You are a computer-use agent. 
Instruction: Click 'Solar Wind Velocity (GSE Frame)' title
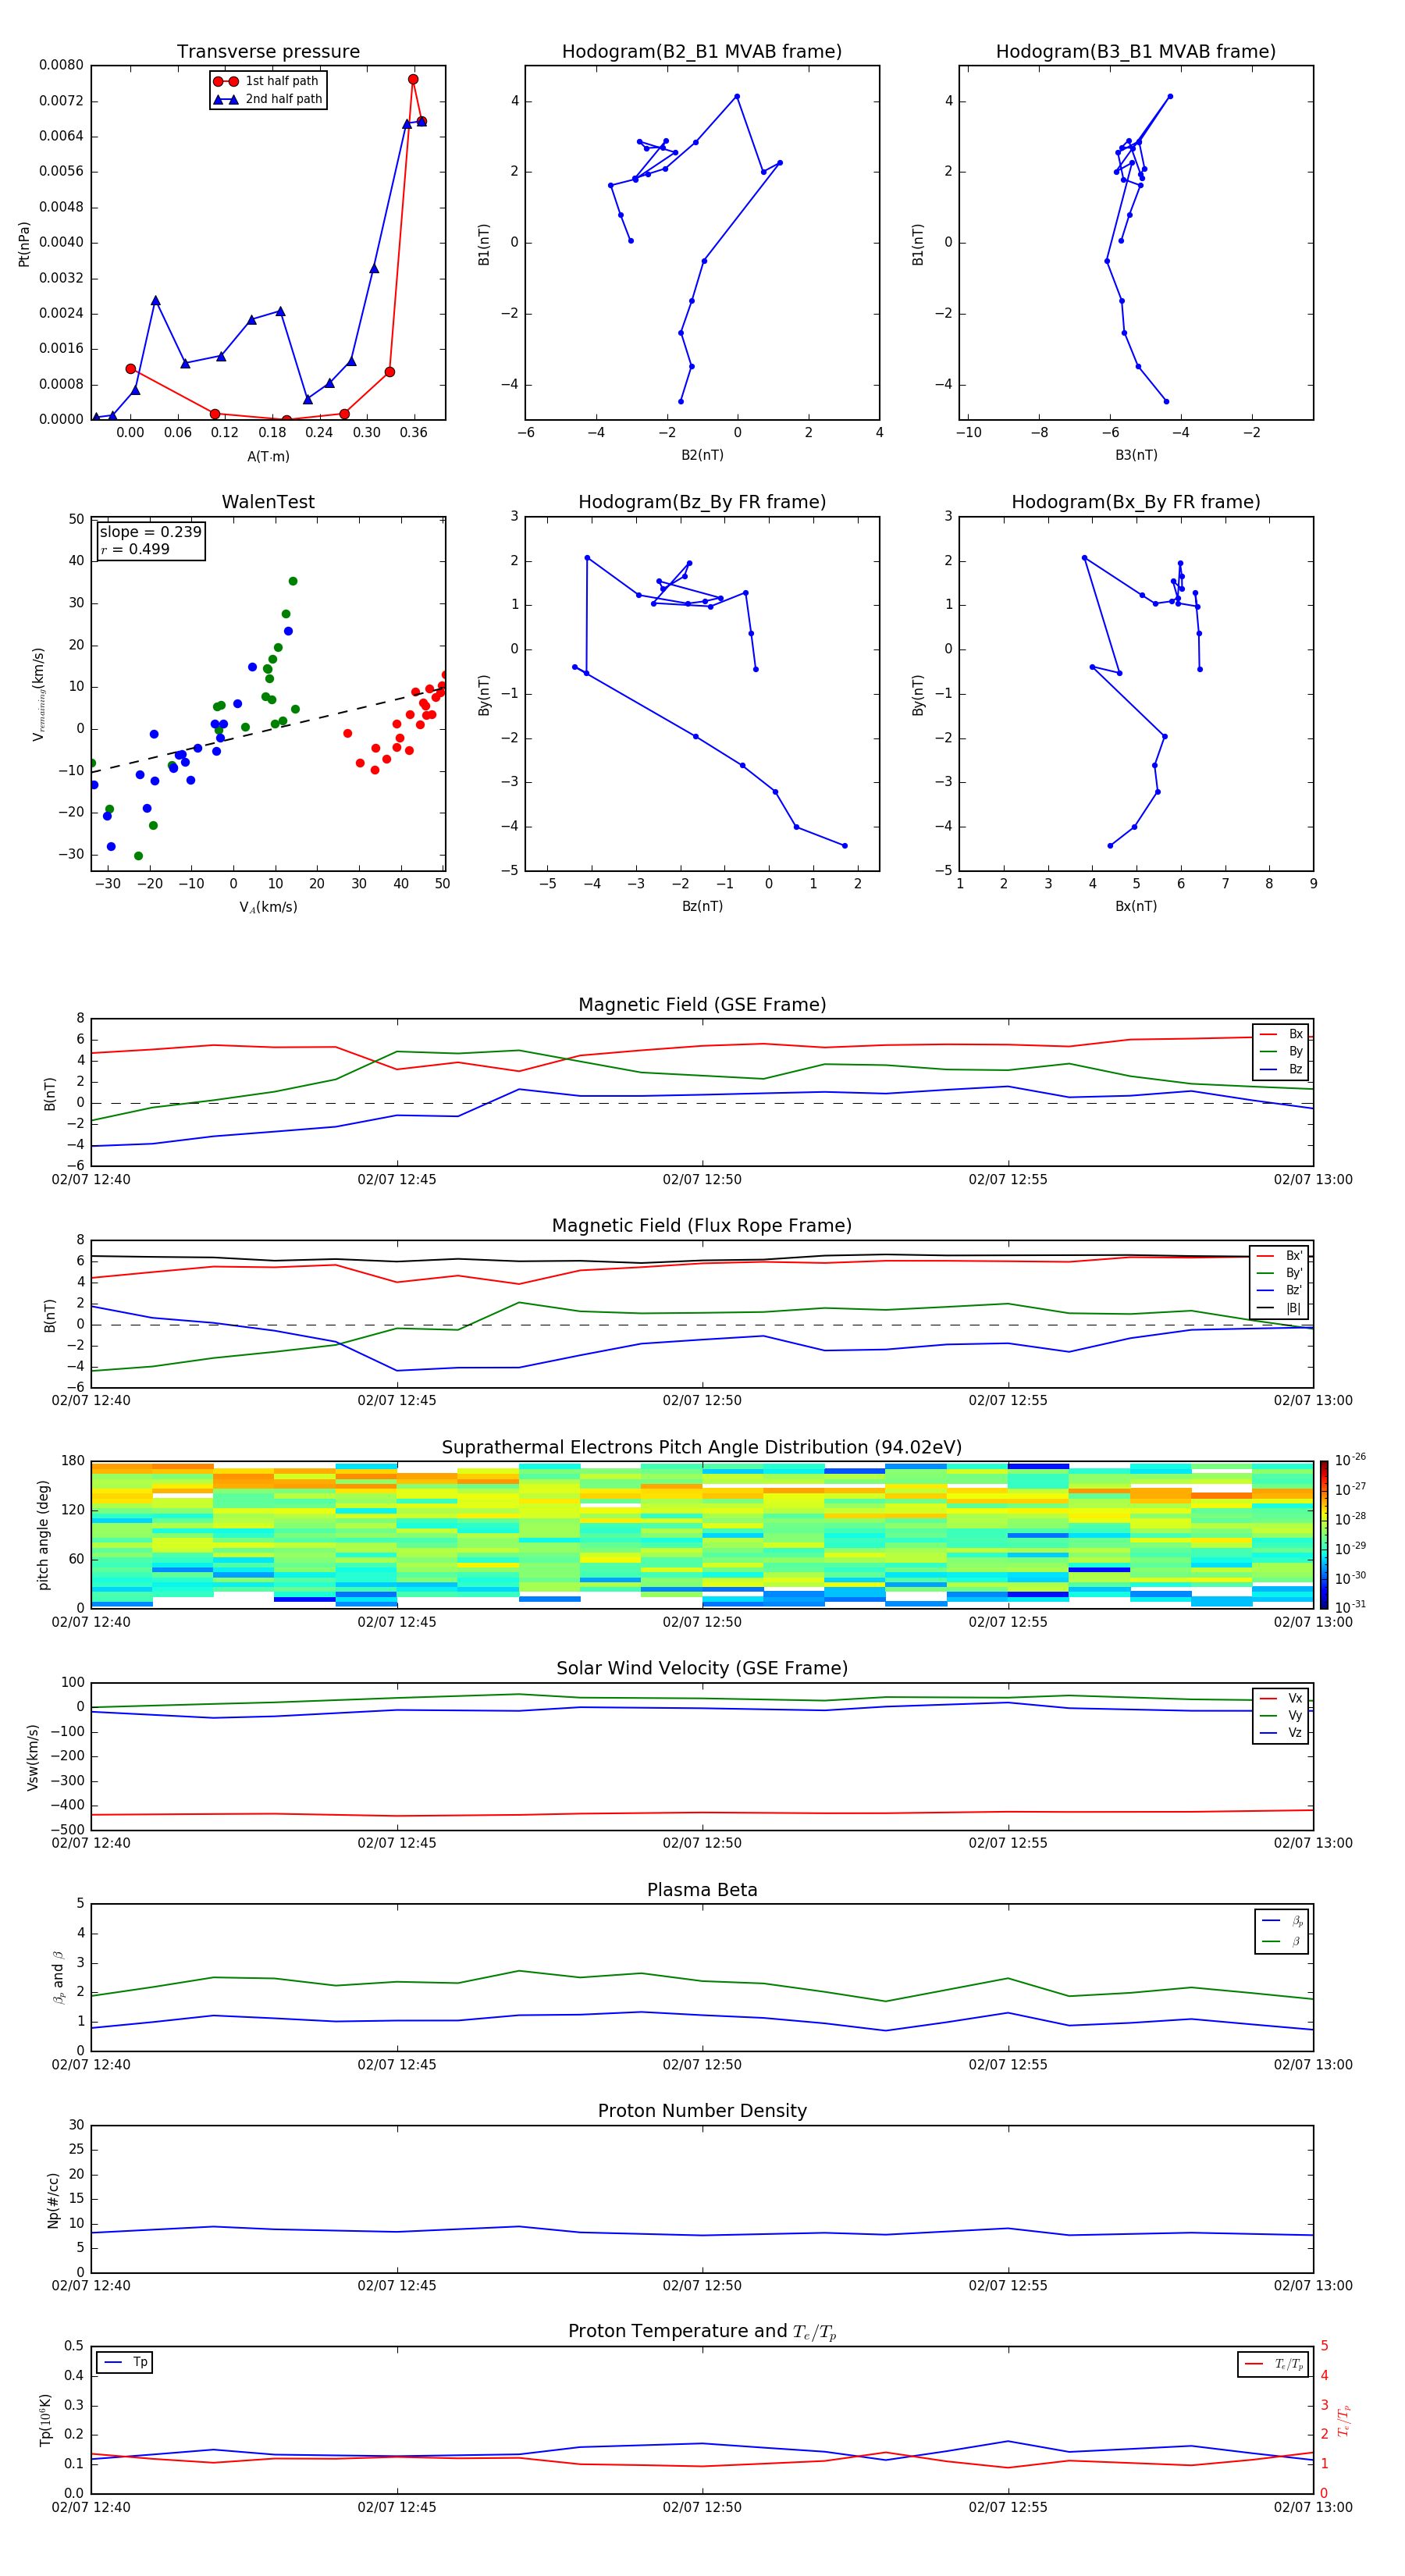coord(702,1668)
